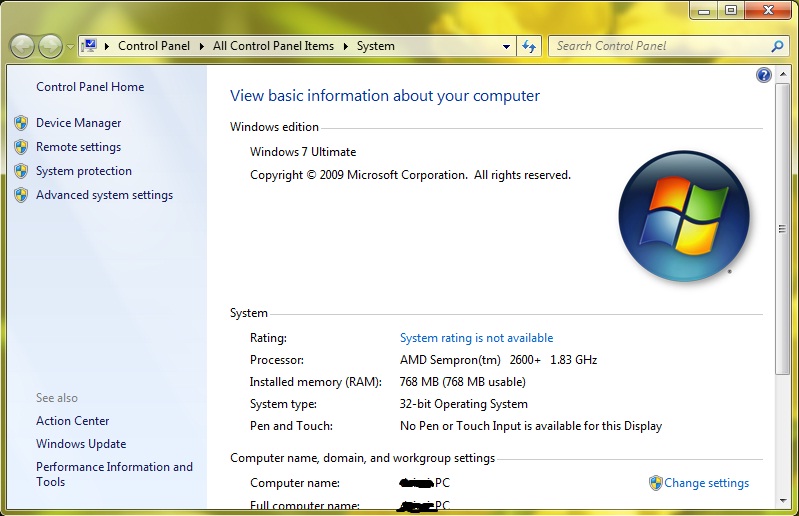
Task: Open address bar history dropdown
Action: (506, 47)
